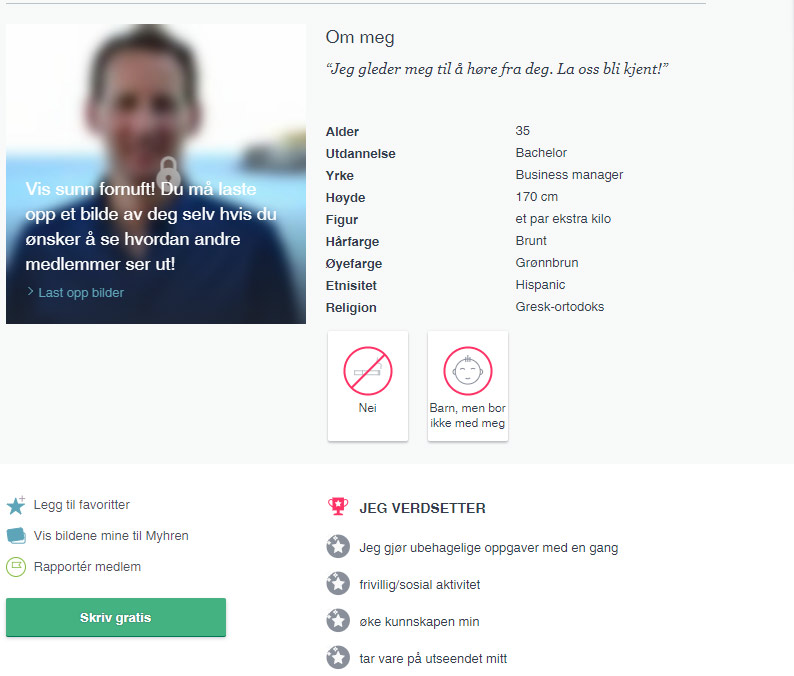Select Legg til favoritter link text

pos(82,505)
